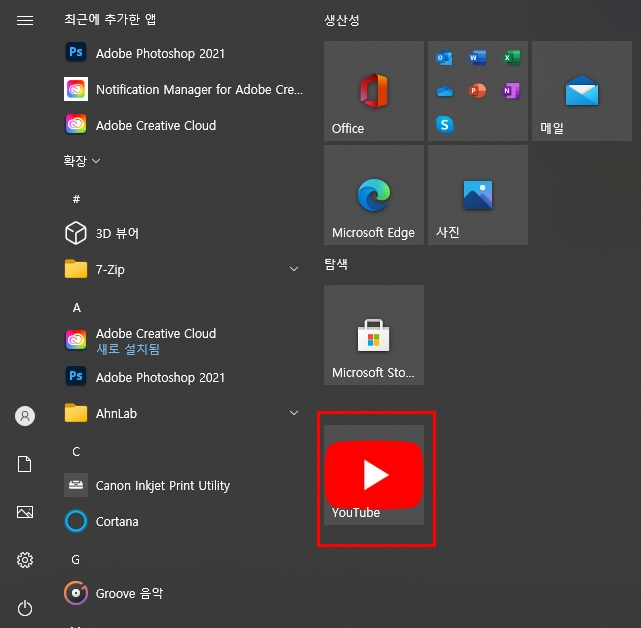This screenshot has height=628, width=641.
Task: Click the G letter index header
Action: [x=76, y=559]
